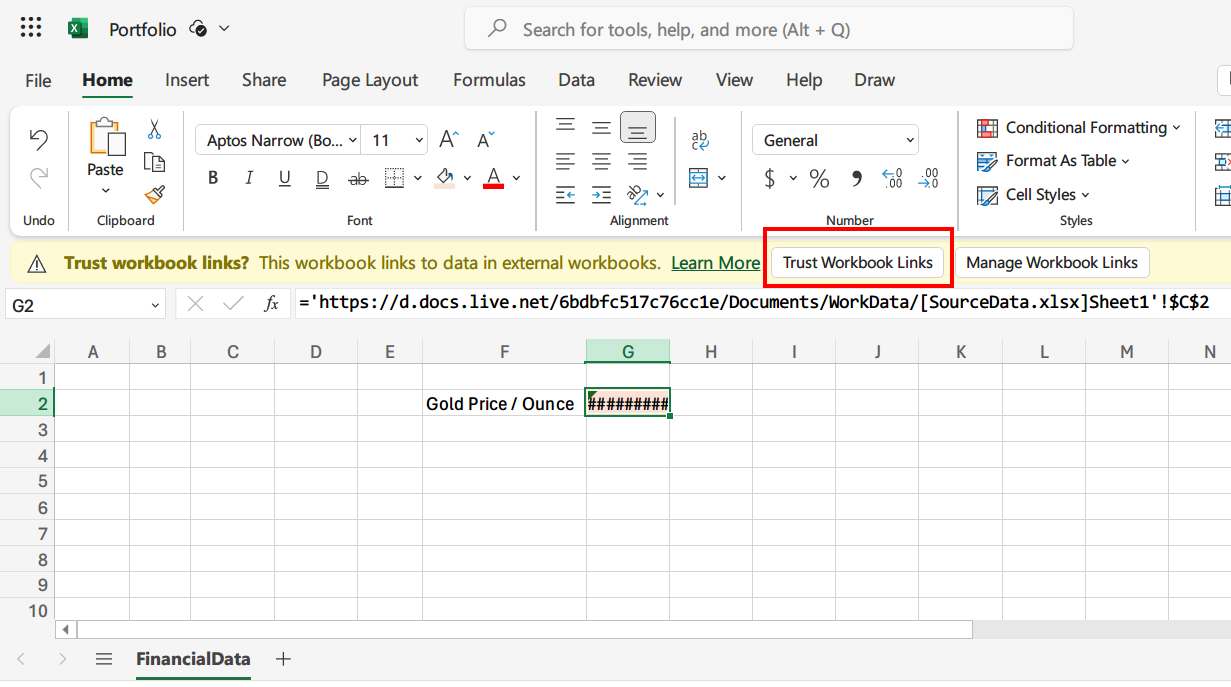Open the General number format dropdown
1231x687 pixels.
pyautogui.click(x=835, y=140)
